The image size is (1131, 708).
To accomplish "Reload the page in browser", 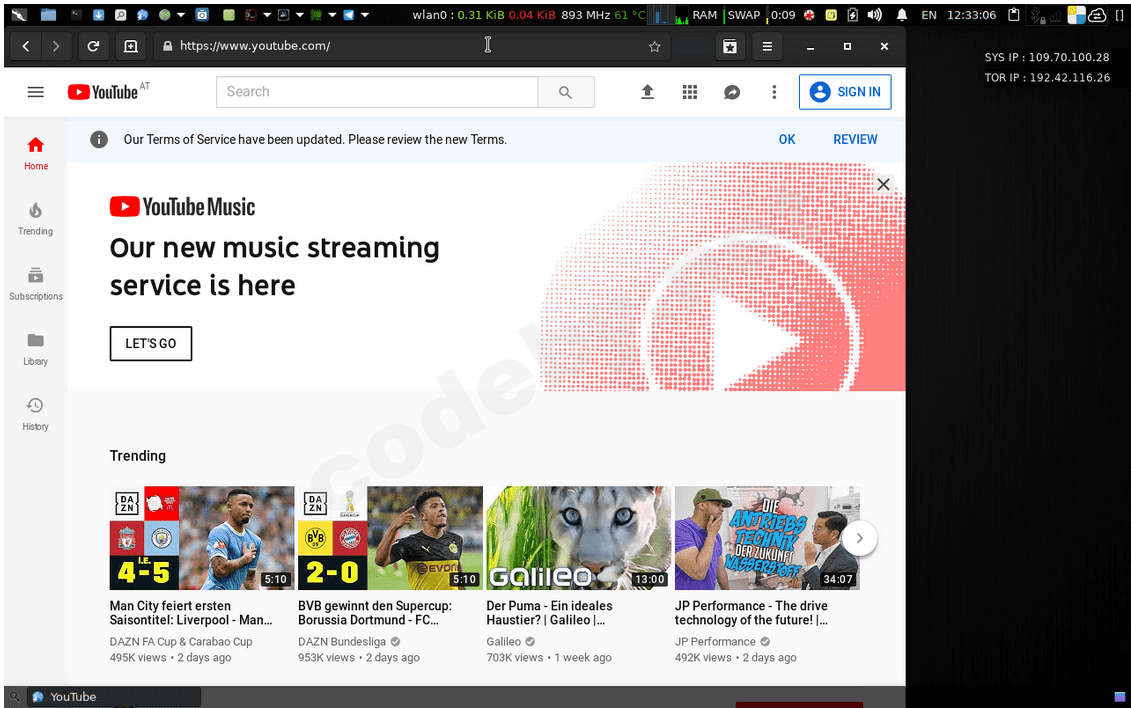I will point(93,46).
